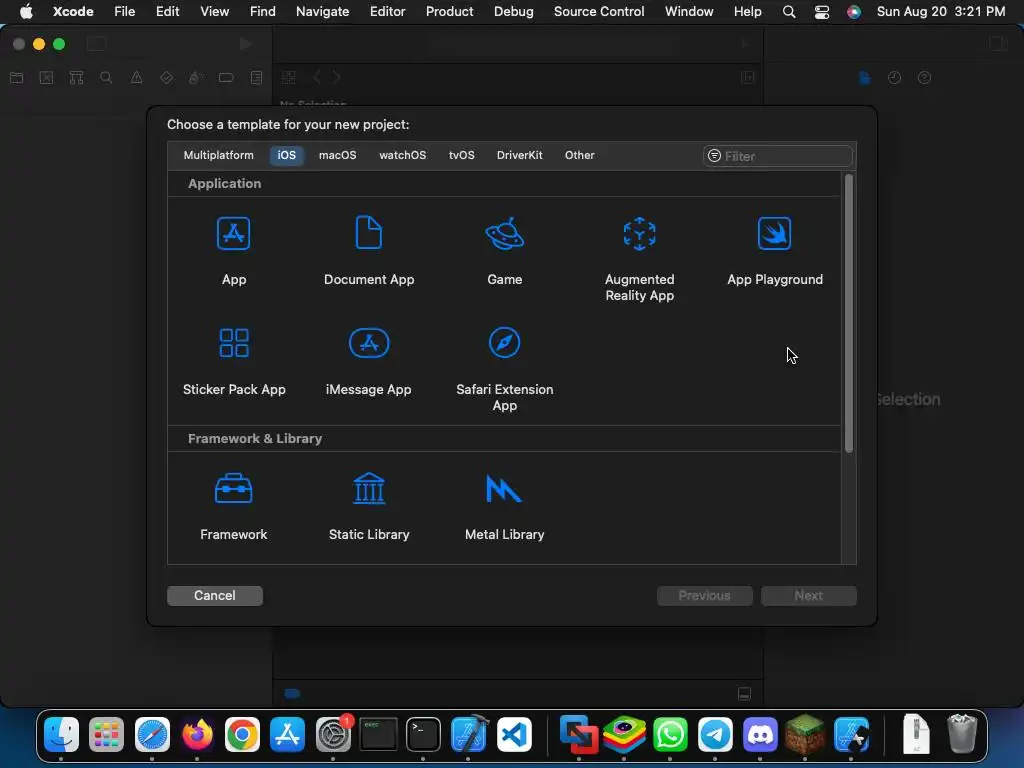The height and width of the screenshot is (768, 1024).
Task: Select the App template icon
Action: pyautogui.click(x=234, y=234)
